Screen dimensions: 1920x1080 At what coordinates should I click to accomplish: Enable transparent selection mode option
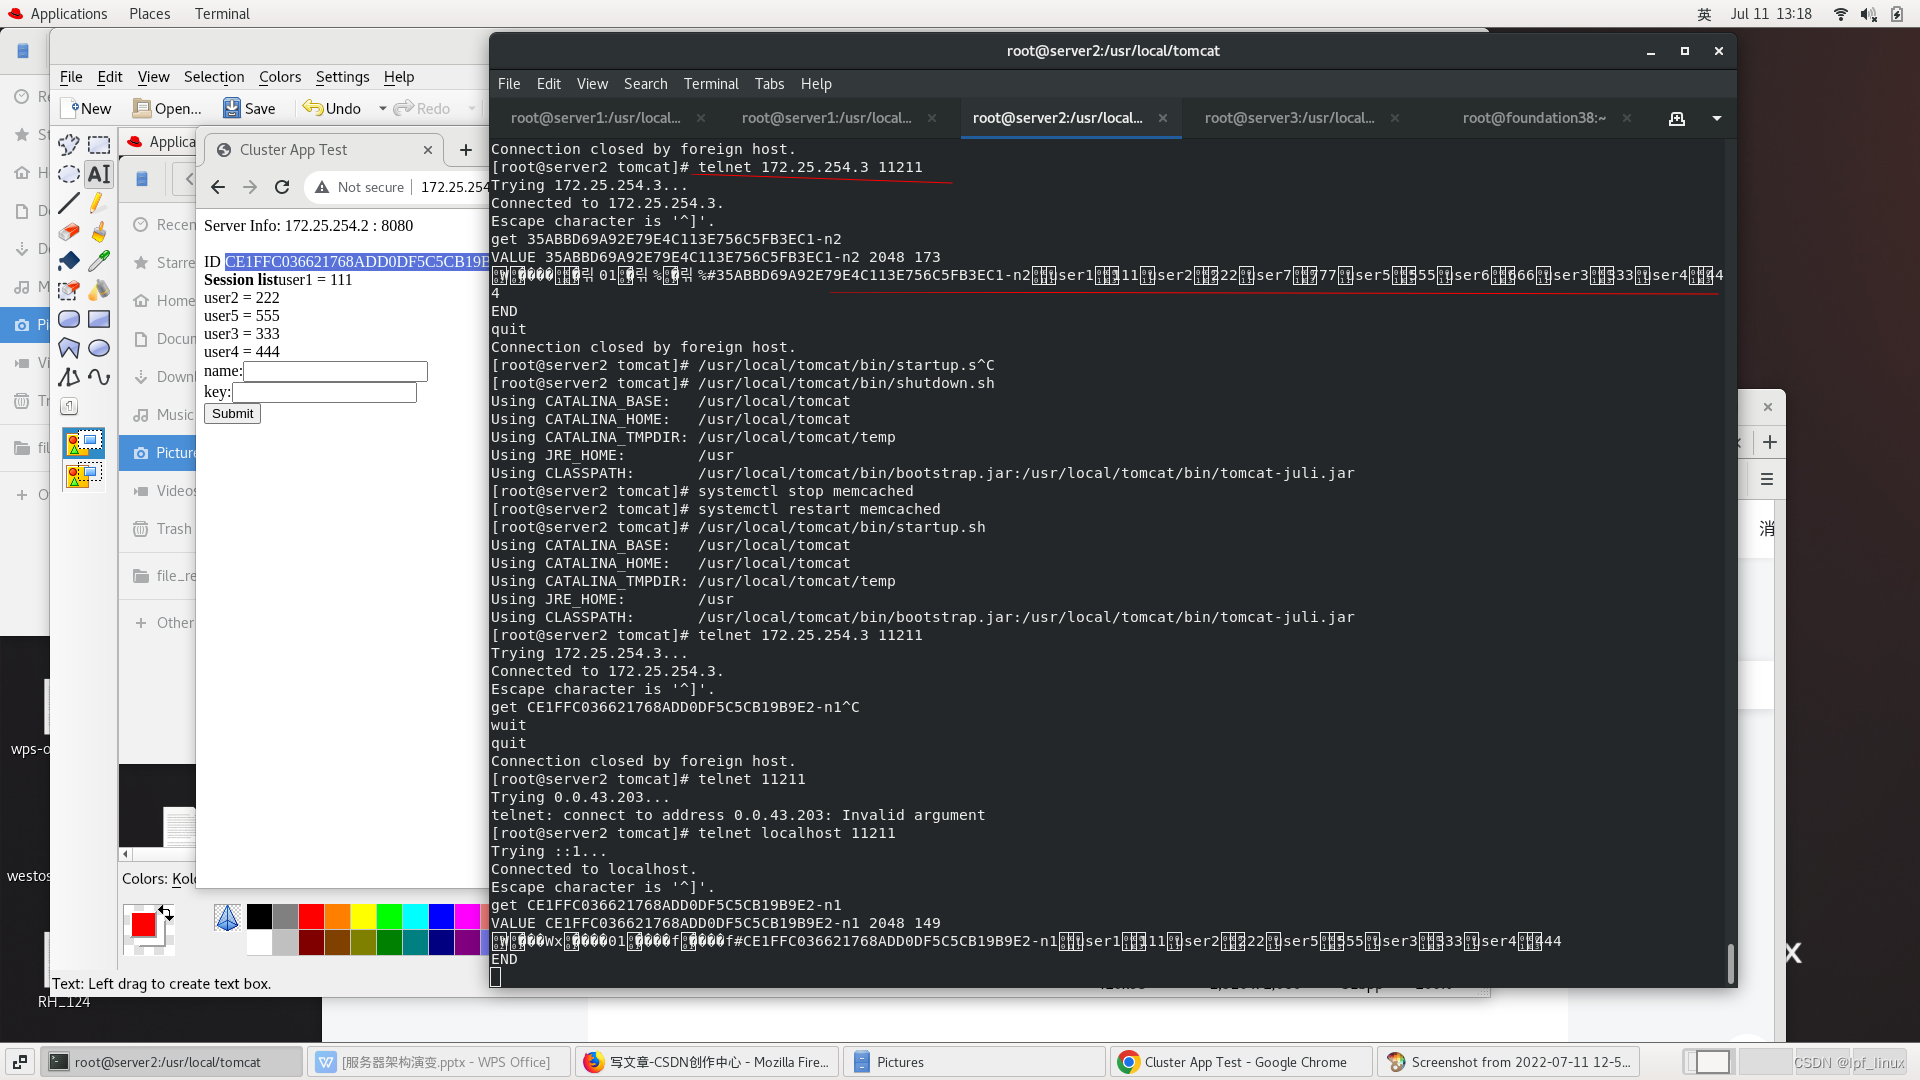click(84, 475)
